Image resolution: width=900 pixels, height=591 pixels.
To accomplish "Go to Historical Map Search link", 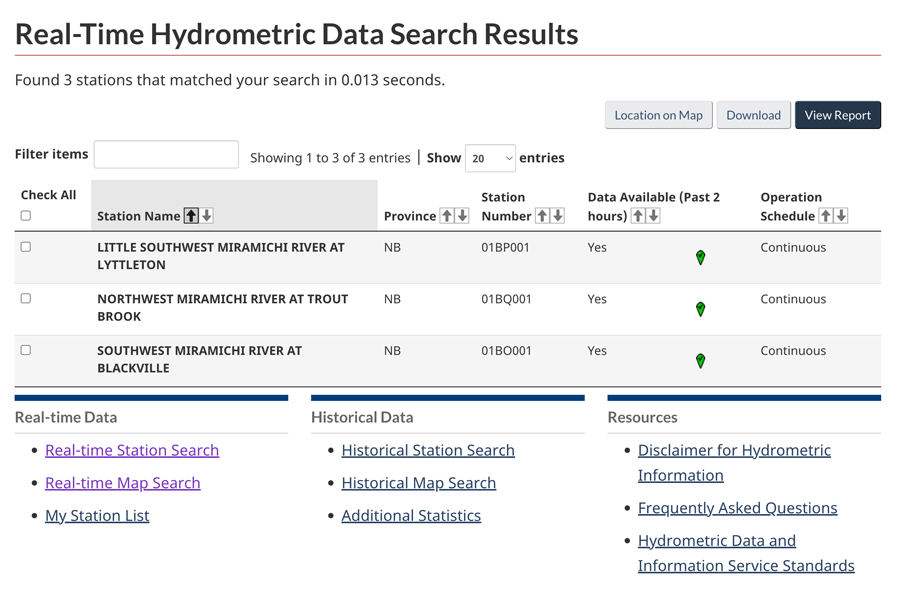I will (418, 483).
